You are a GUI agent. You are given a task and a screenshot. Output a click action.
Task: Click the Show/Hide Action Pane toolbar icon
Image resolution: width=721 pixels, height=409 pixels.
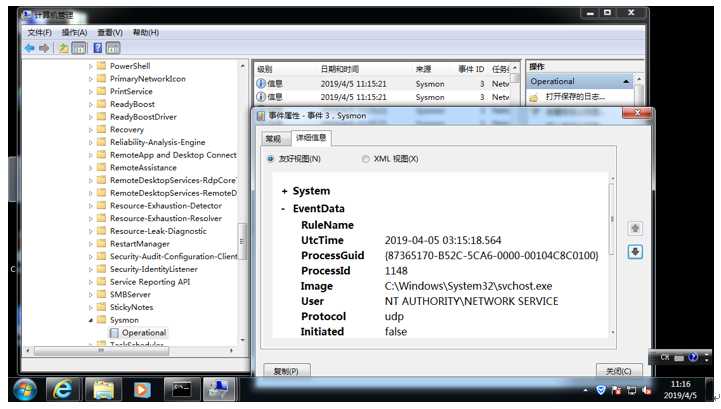(113, 48)
